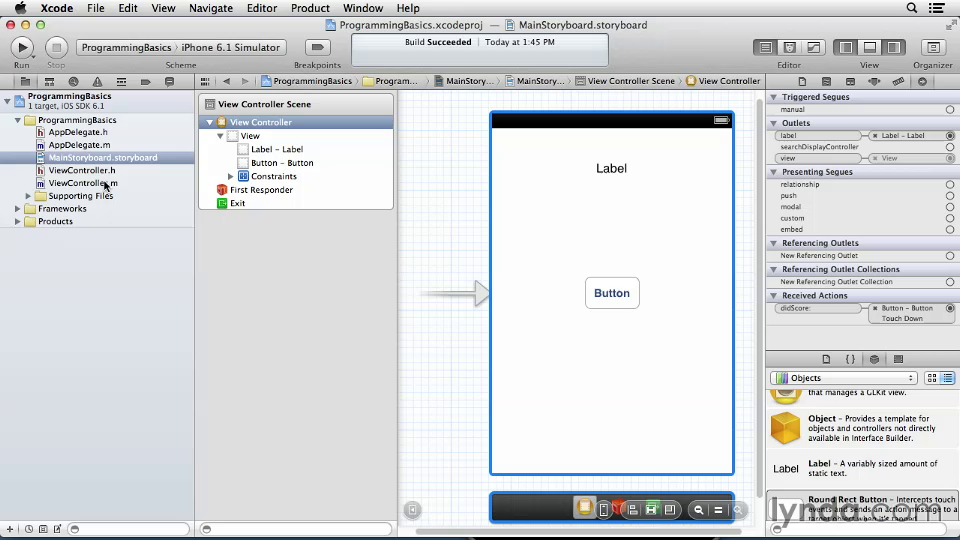960x540 pixels.
Task: Run the project with the Run button
Action: pos(22,47)
